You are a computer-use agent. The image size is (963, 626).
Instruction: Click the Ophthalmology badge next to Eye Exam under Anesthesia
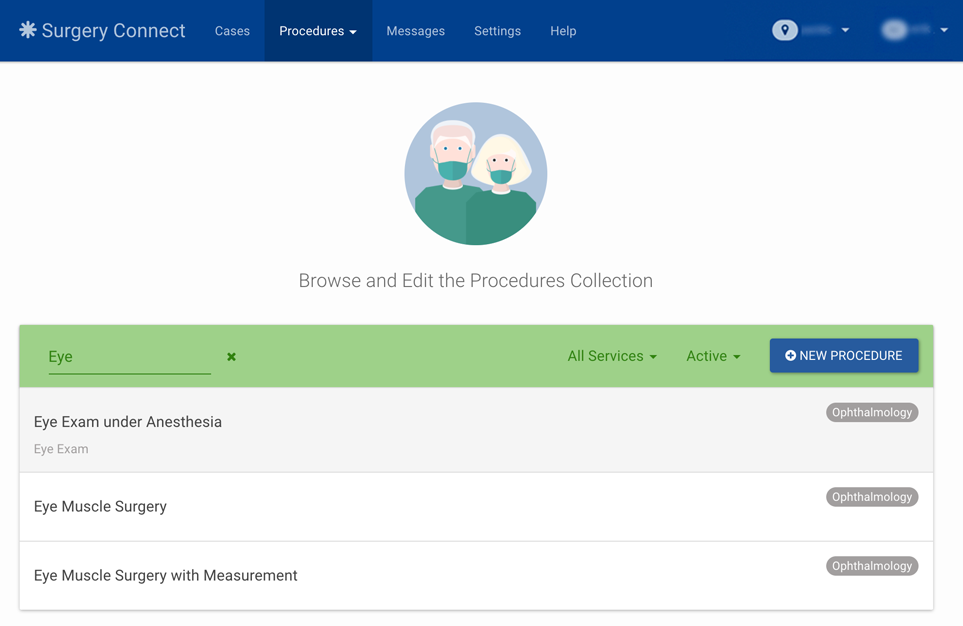(871, 412)
